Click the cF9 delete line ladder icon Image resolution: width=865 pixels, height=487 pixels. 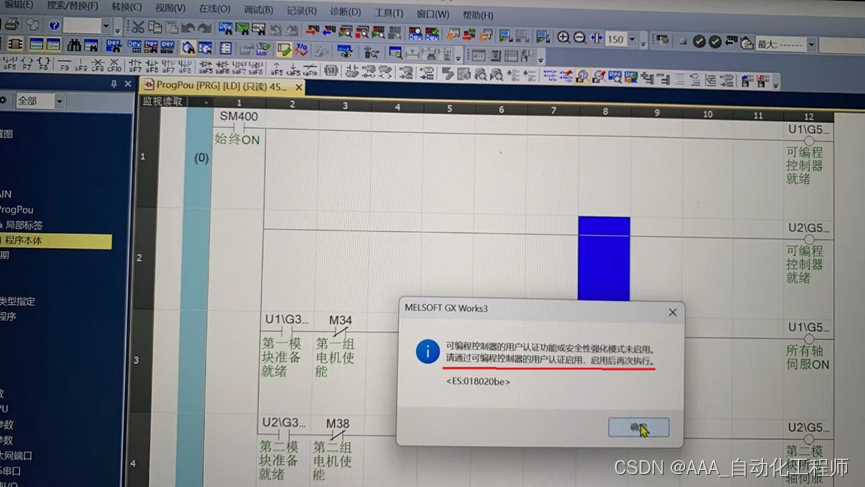coord(98,64)
